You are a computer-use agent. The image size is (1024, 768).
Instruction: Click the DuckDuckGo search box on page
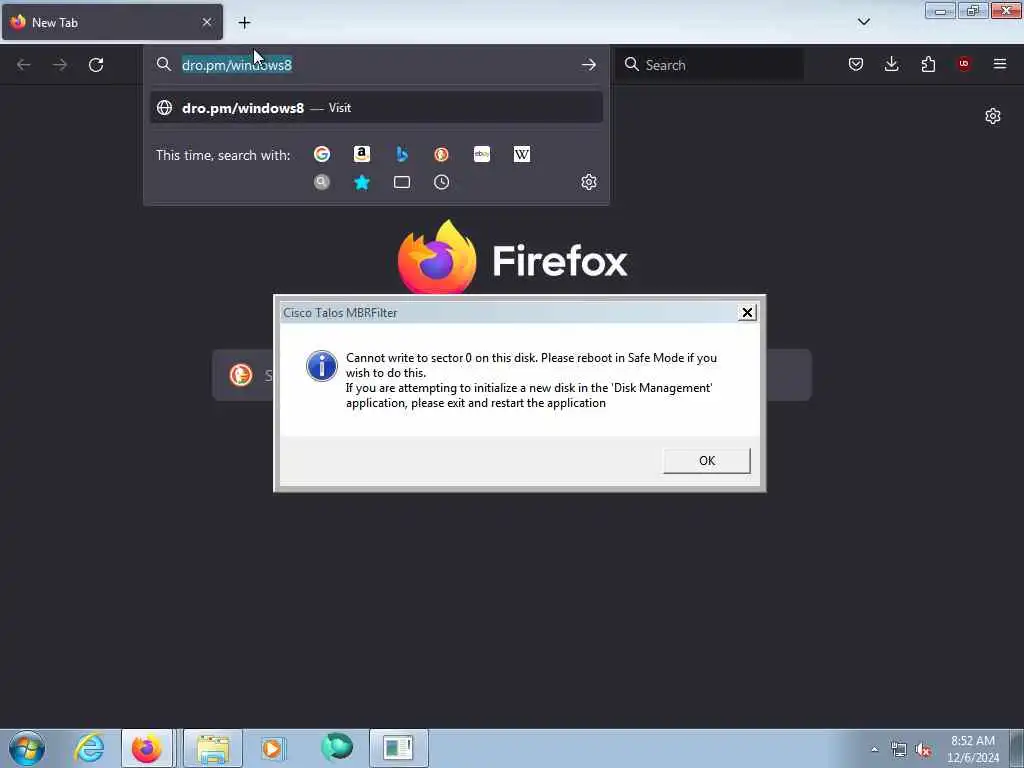point(512,375)
